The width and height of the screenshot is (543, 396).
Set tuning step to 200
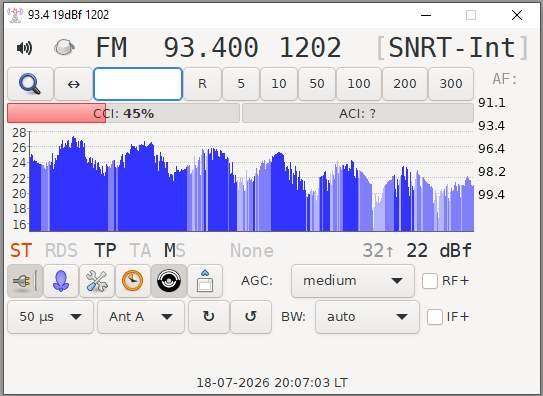(x=404, y=84)
